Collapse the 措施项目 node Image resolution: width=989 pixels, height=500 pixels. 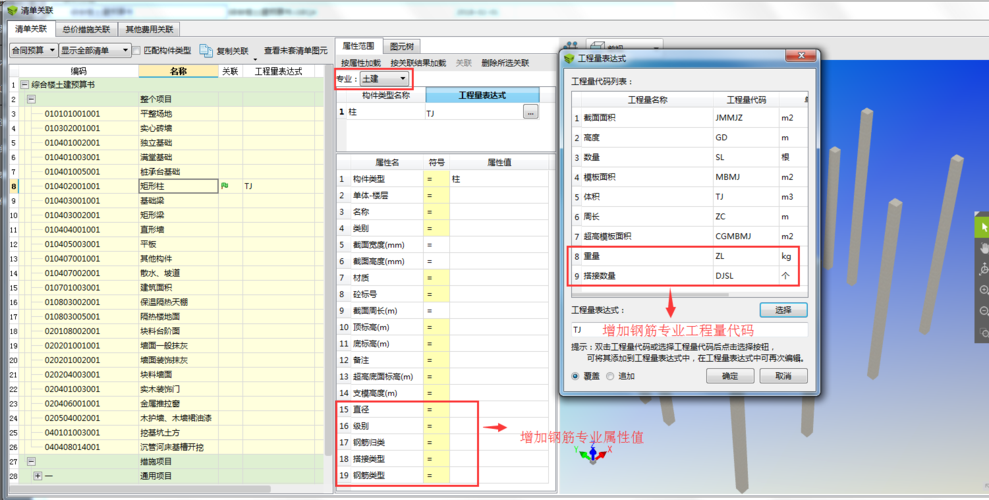point(32,462)
